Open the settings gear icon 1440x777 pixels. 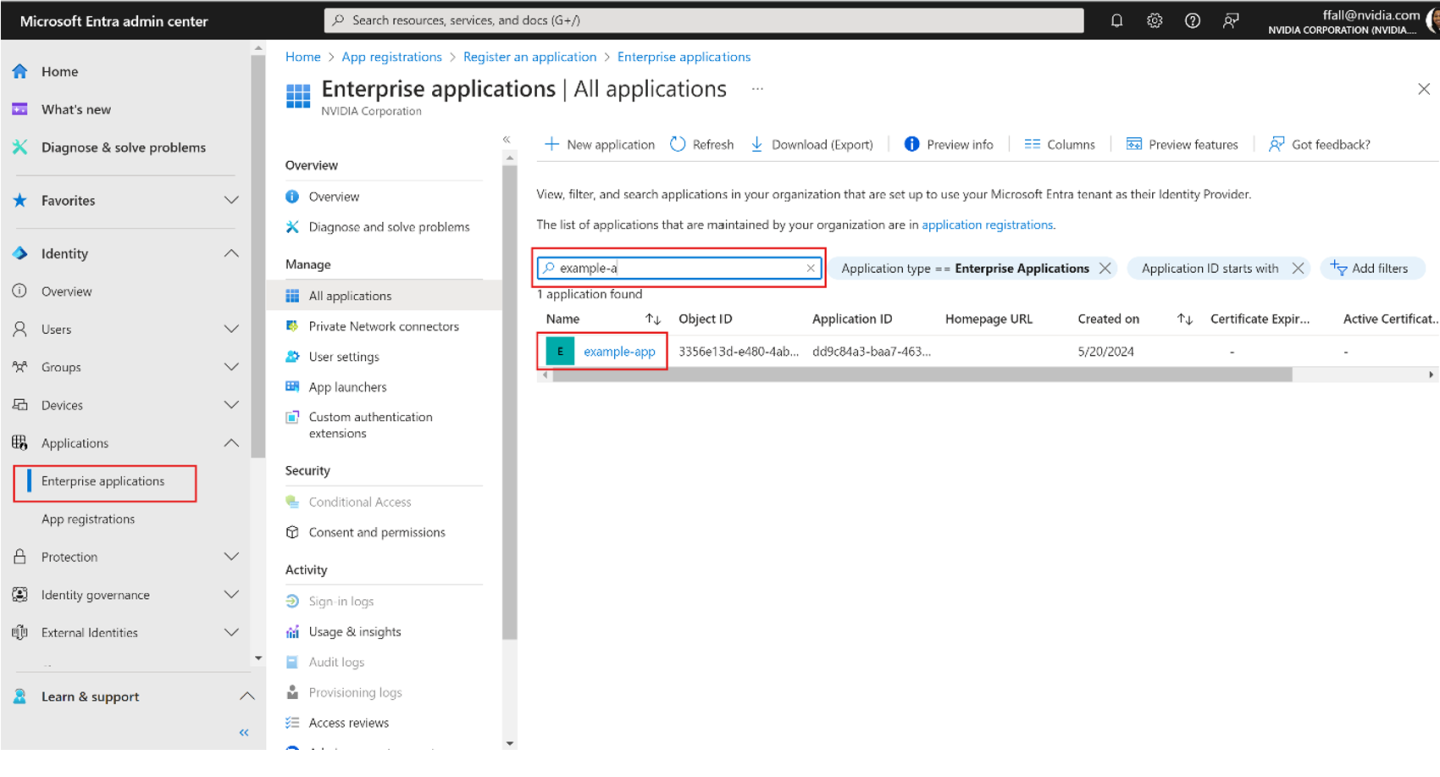tap(1154, 21)
